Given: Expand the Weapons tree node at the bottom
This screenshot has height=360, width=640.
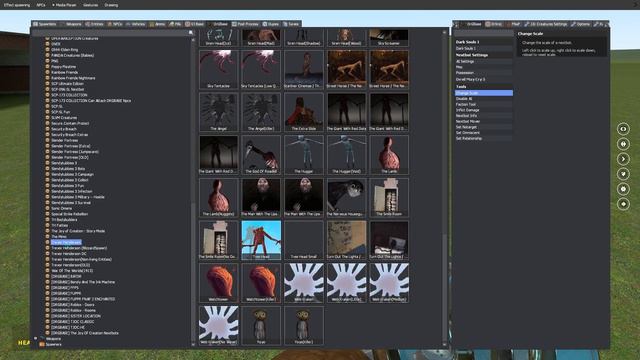Looking at the screenshot, I should click(36, 338).
